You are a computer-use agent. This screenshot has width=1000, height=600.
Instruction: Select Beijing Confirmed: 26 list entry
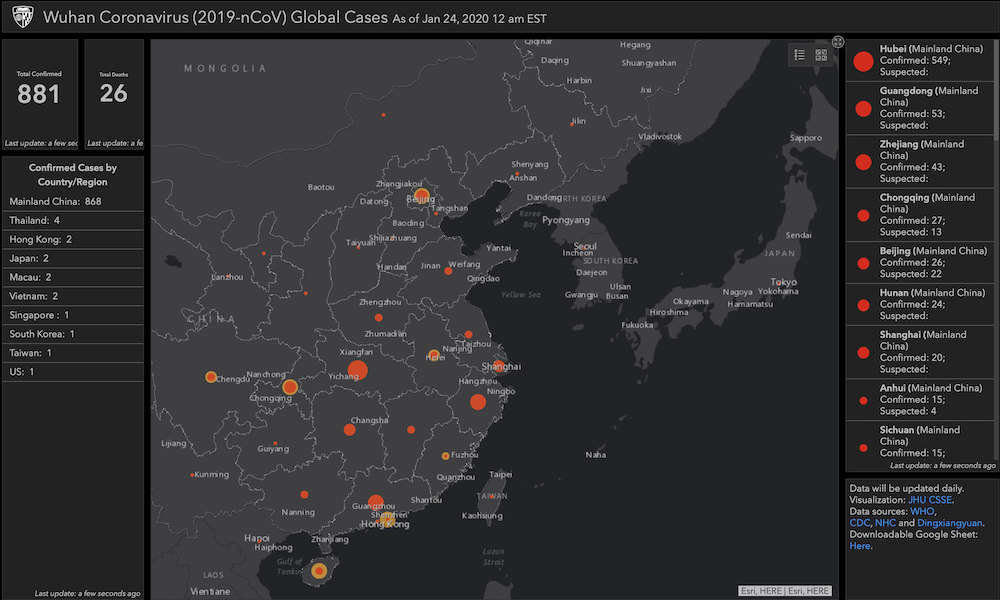click(920, 262)
